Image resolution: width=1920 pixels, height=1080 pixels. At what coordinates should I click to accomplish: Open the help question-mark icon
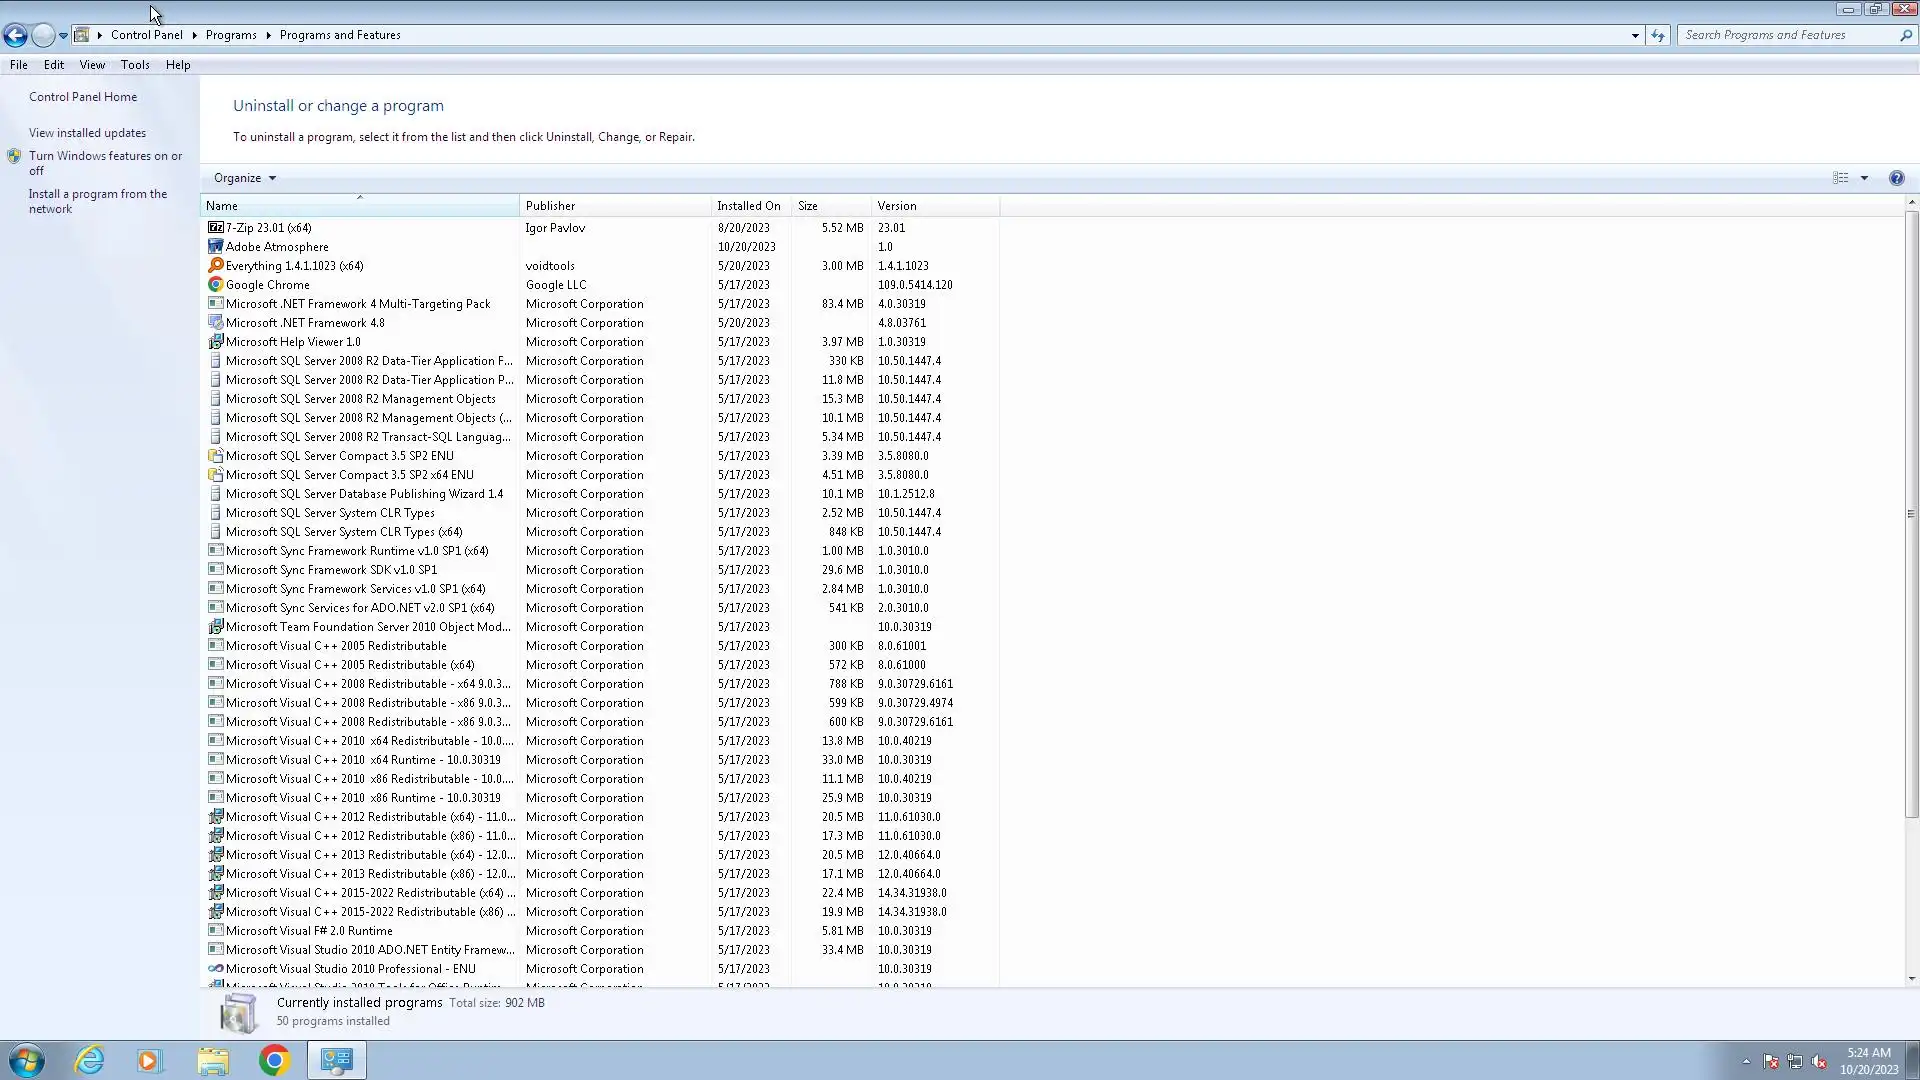[x=1896, y=178]
